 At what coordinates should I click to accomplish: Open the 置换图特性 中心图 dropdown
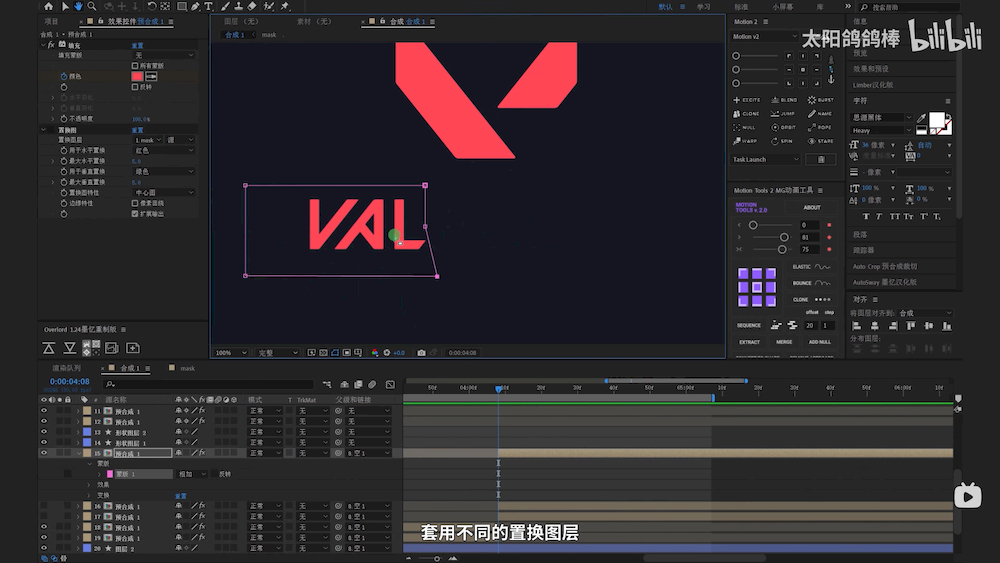(164, 193)
